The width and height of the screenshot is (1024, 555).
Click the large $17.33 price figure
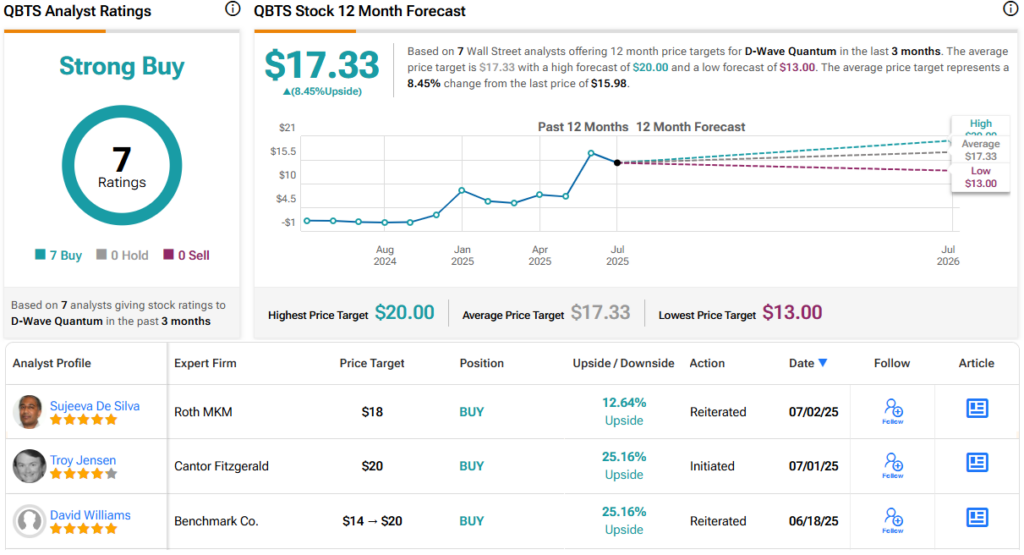(321, 65)
